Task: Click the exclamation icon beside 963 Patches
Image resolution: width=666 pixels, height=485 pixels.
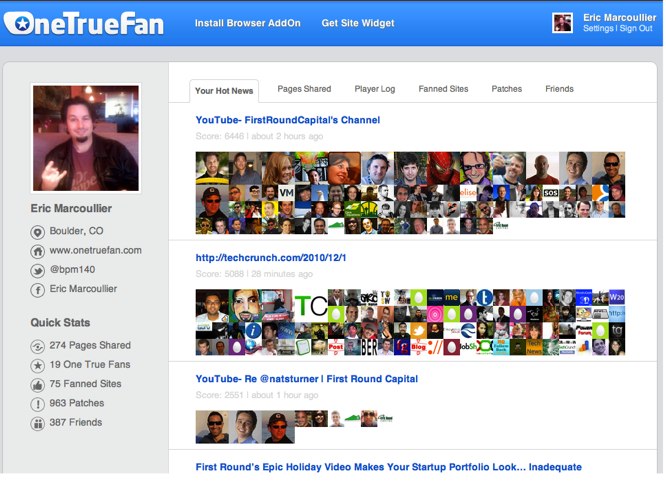Action: (x=37, y=404)
